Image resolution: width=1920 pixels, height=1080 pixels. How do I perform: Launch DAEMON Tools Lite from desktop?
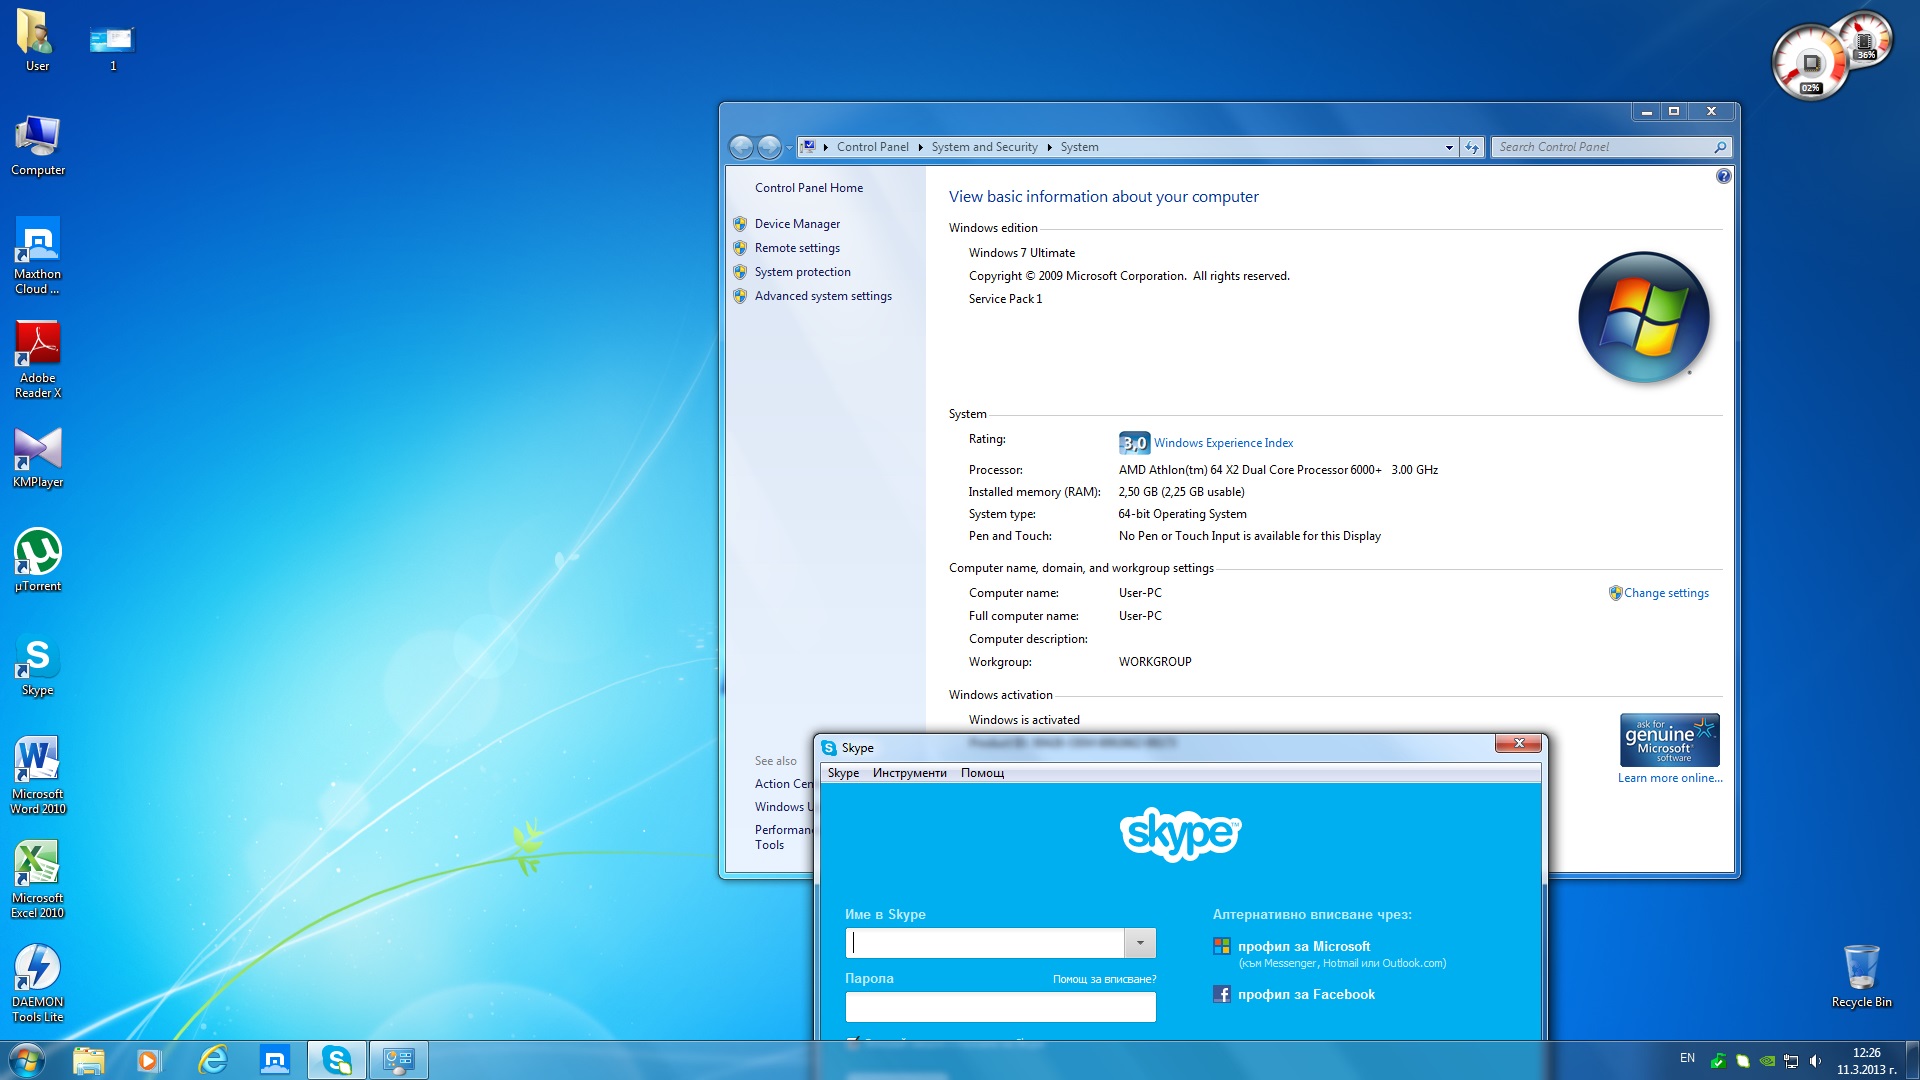point(37,983)
